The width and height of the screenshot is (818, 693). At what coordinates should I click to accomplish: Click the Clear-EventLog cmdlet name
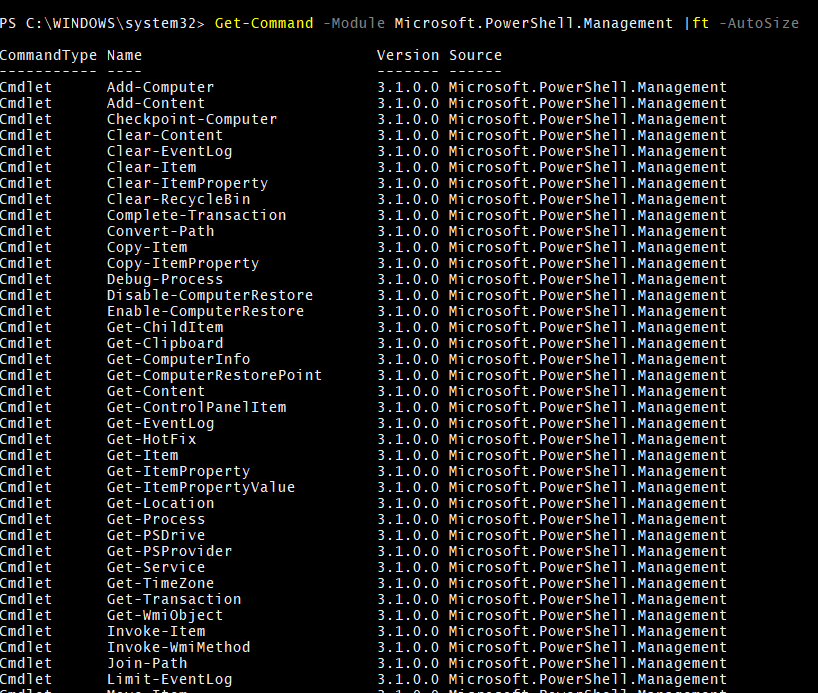click(170, 151)
